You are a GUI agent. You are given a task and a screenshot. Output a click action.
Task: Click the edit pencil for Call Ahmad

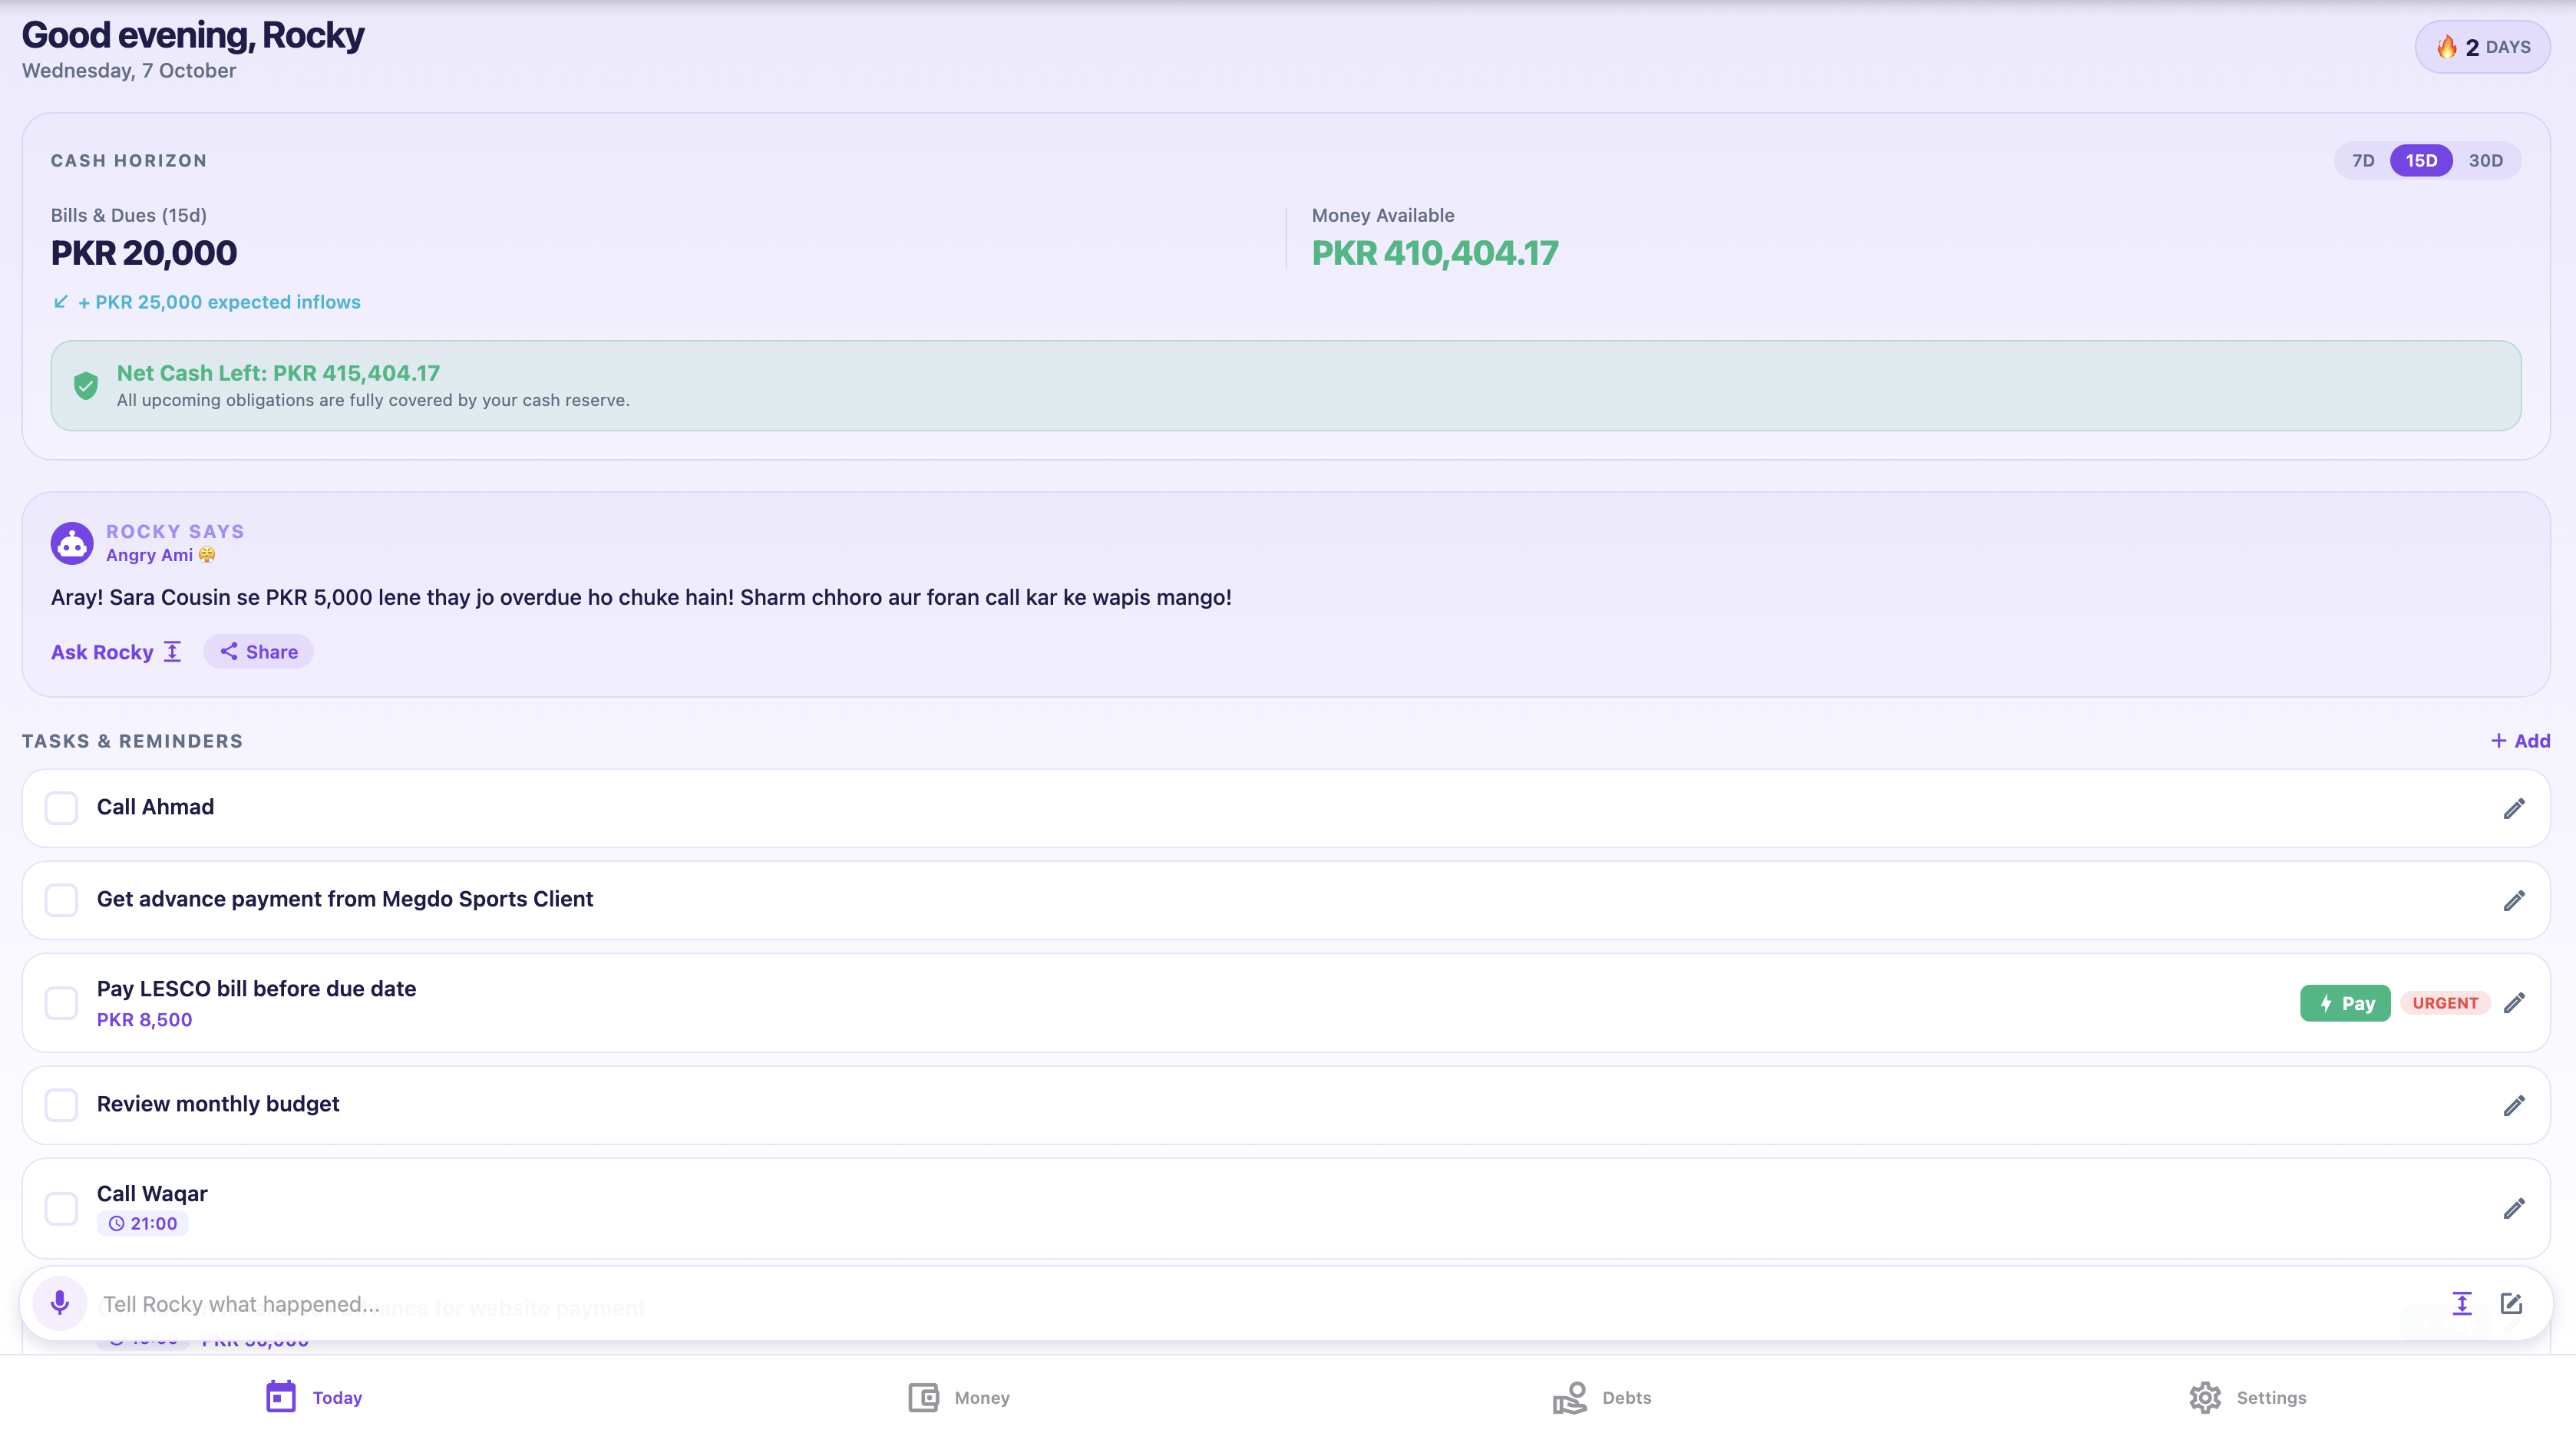click(x=2514, y=808)
